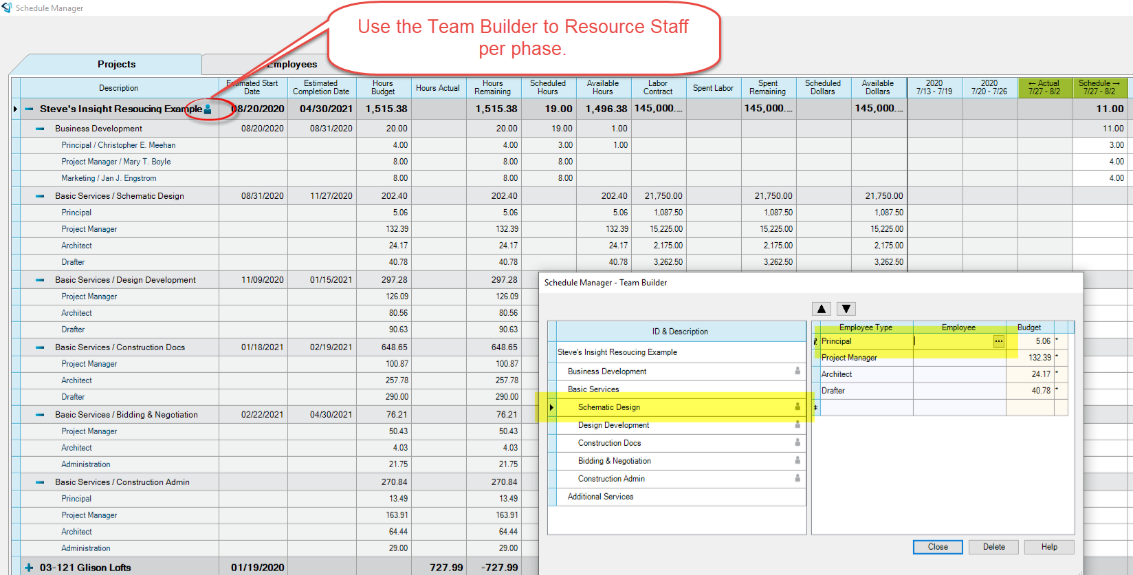Collapse the Business Development phase rows
The height and width of the screenshot is (575, 1133).
[41, 129]
